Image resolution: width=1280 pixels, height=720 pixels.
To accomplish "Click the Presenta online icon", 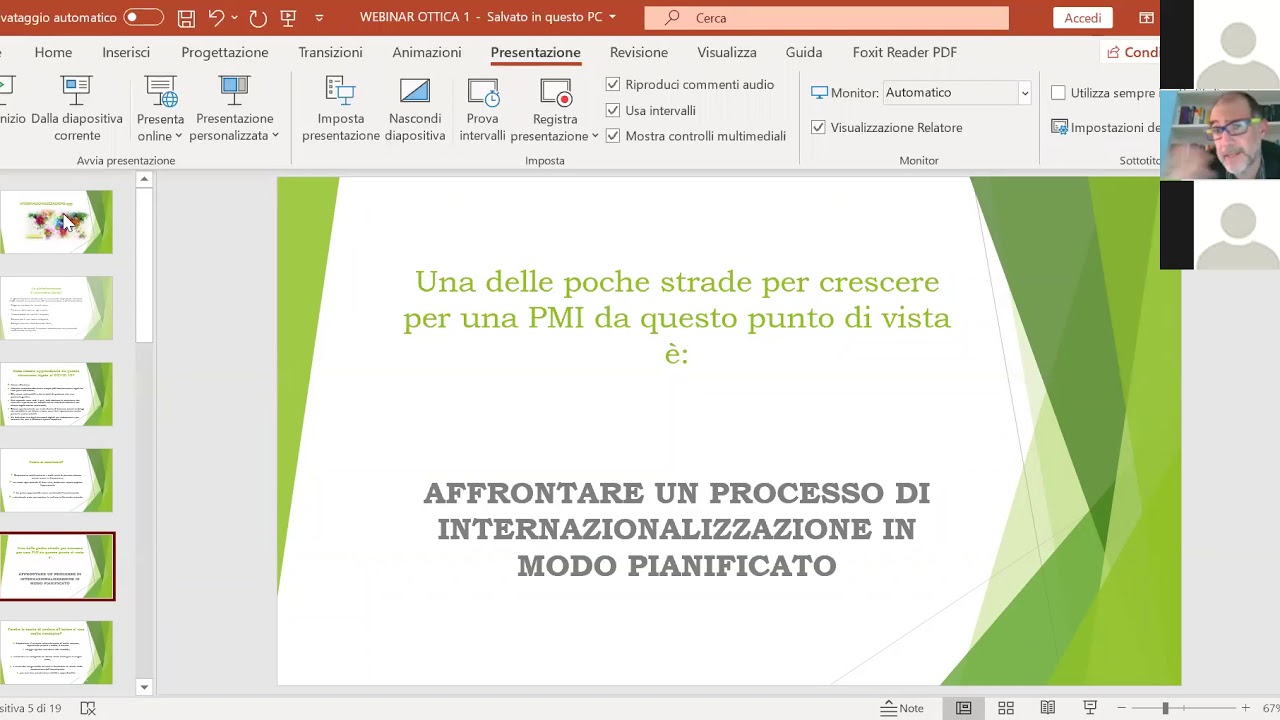I will (x=161, y=92).
